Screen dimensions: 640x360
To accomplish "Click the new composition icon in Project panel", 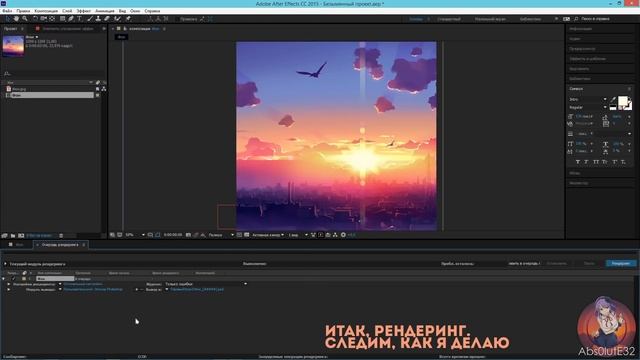I will [x=21, y=236].
